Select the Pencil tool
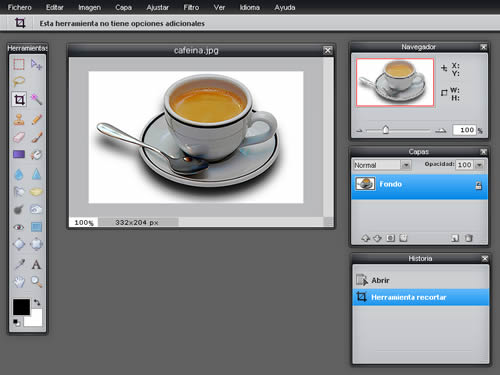Screen dimensions: 500x375 point(36,119)
